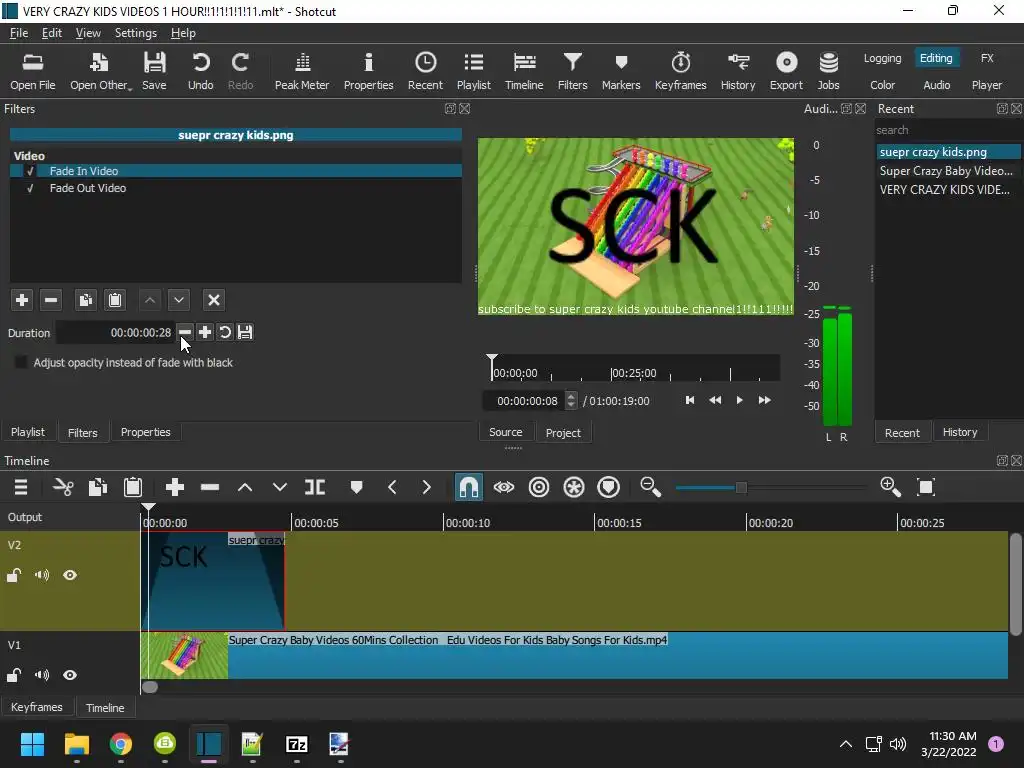Open the Keyframes panel from the toolbar
Screen dimensions: 1024x768
pyautogui.click(x=680, y=71)
